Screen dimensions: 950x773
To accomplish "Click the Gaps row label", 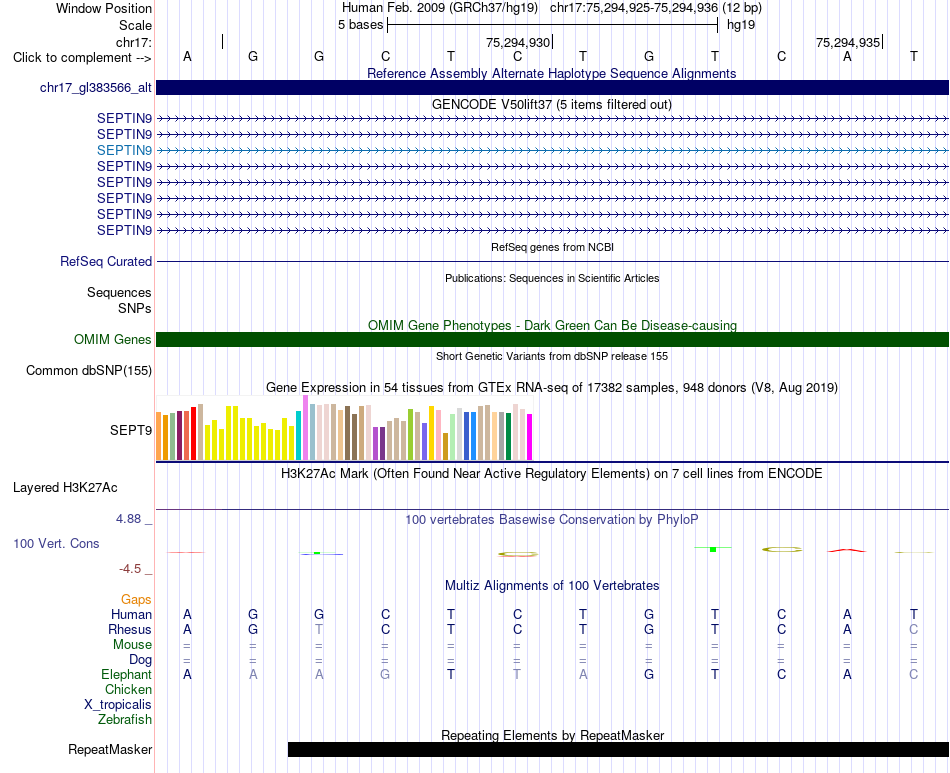I will 136,599.
